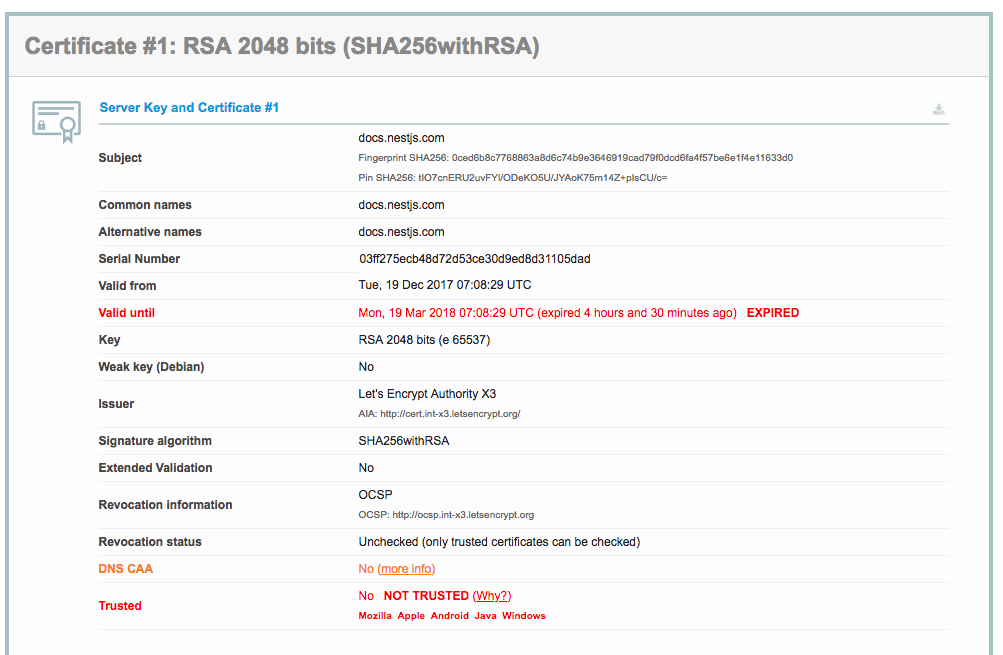Click the Common names value docs.nestjs.com

401,205
